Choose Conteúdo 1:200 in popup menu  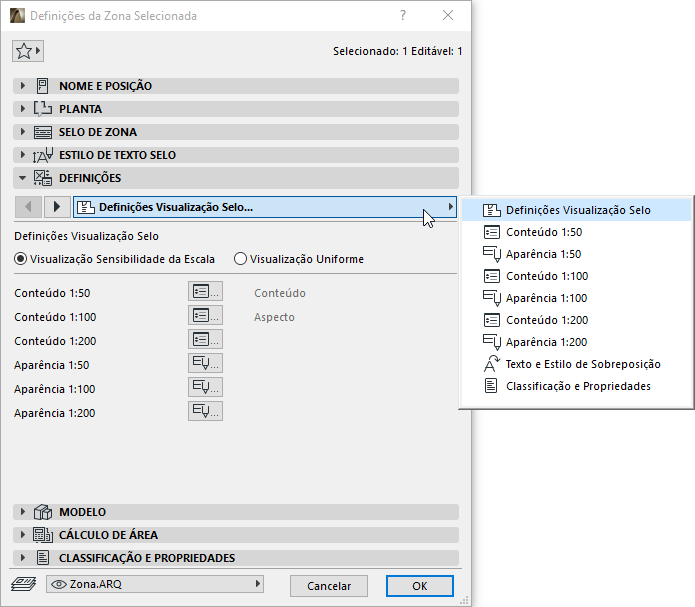point(576,320)
